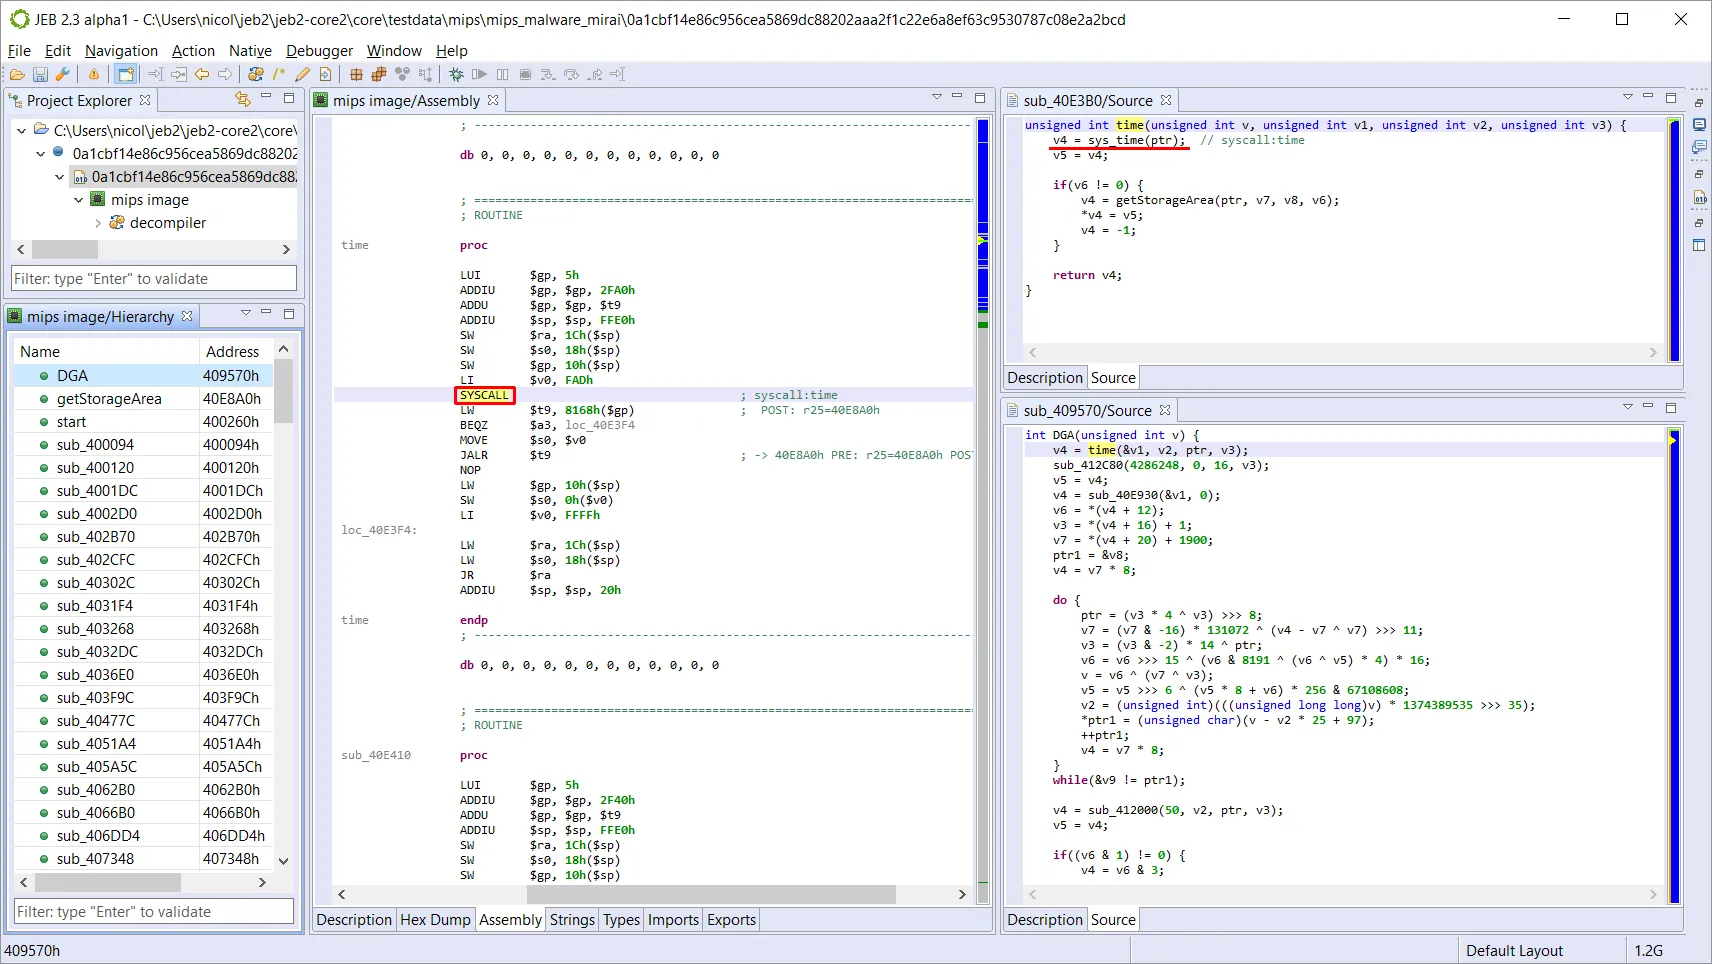The height and width of the screenshot is (964, 1712).
Task: Switch to the Exports tab
Action: pyautogui.click(x=731, y=920)
